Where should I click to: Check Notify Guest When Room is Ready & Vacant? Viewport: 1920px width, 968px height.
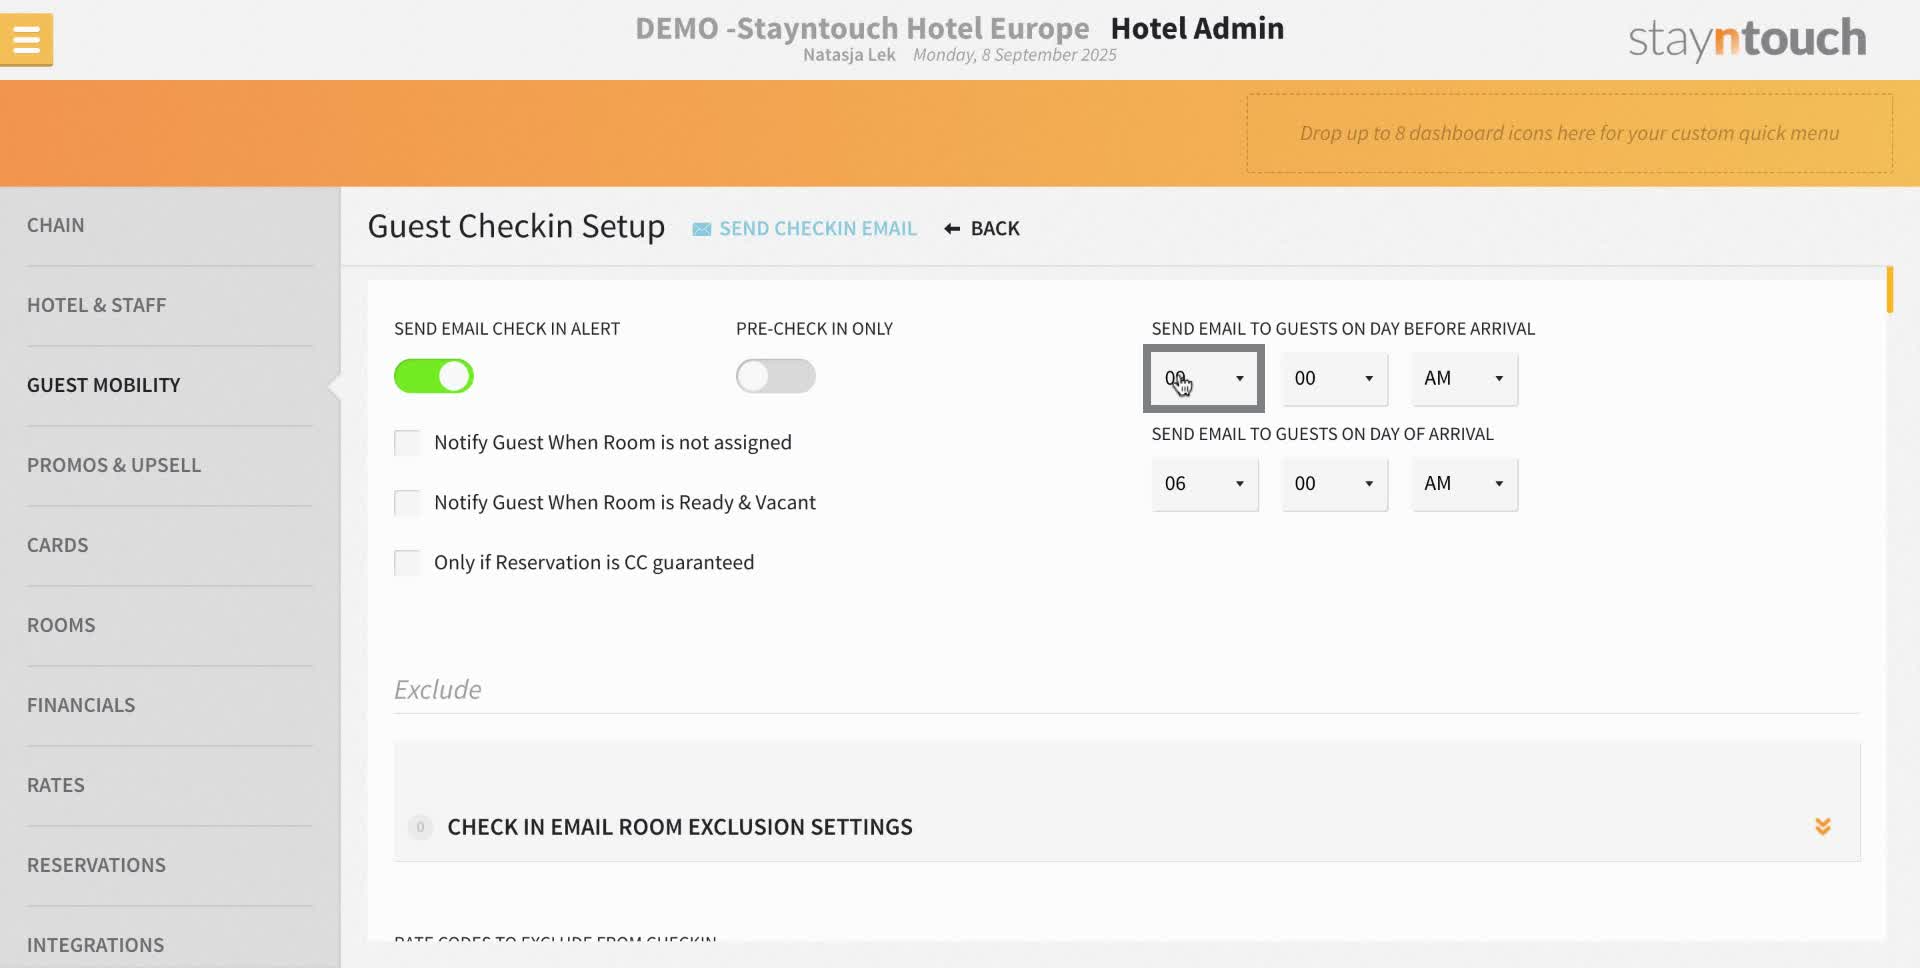pos(407,502)
